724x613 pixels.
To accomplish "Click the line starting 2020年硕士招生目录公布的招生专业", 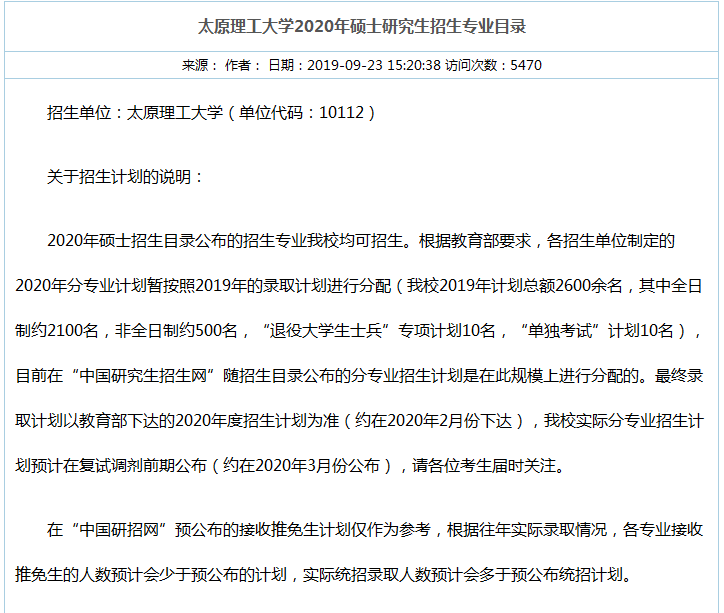I will (361, 240).
